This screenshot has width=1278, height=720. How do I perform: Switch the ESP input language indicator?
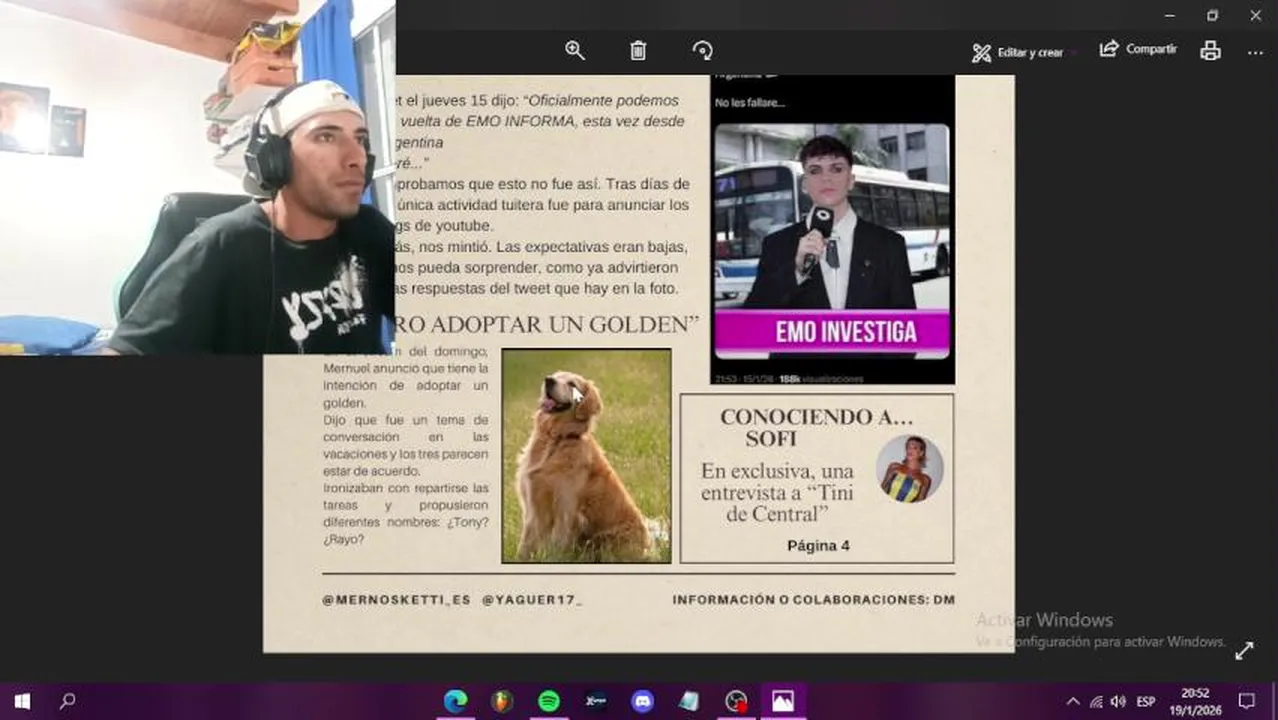(x=1146, y=701)
